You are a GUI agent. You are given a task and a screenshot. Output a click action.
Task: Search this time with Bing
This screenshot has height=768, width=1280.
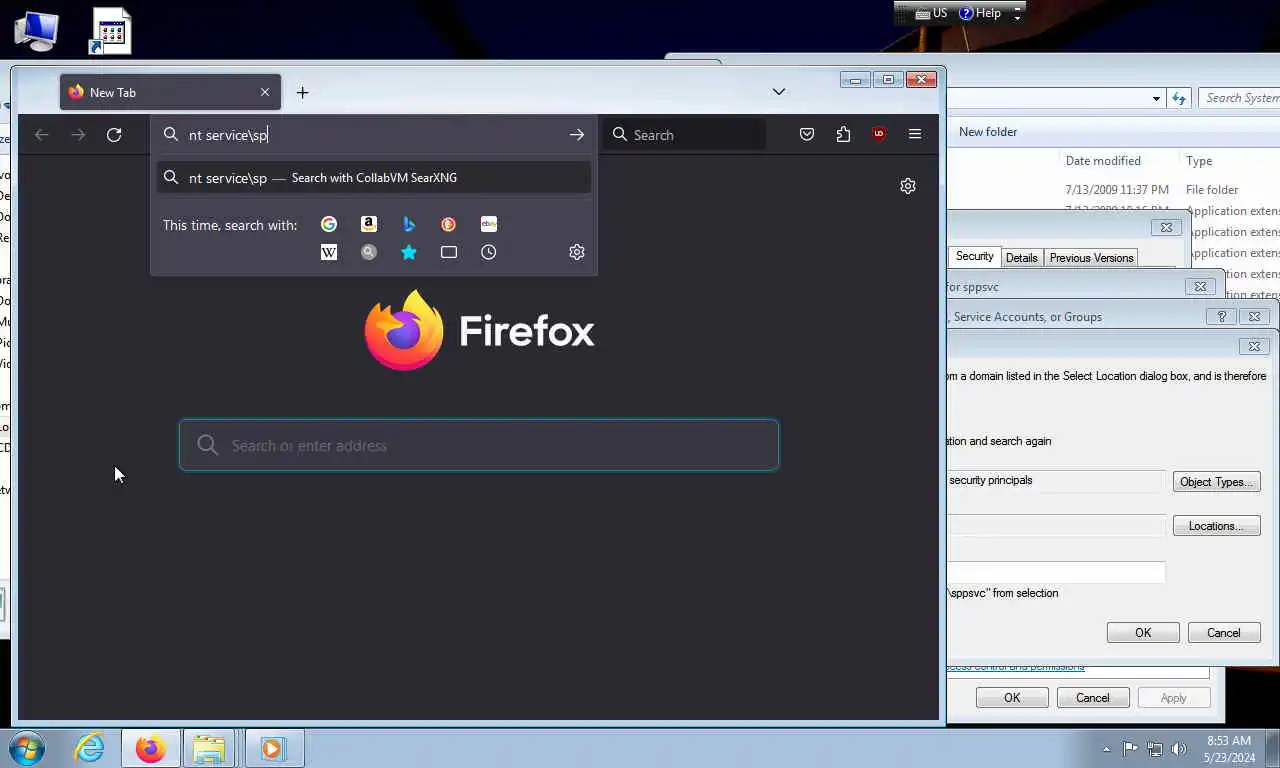409,224
